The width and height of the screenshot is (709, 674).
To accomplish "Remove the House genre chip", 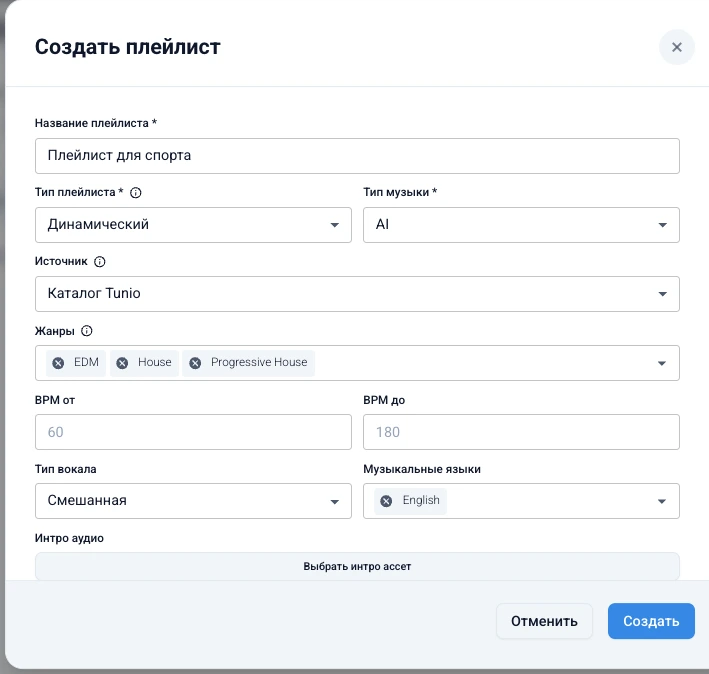I will click(x=122, y=363).
